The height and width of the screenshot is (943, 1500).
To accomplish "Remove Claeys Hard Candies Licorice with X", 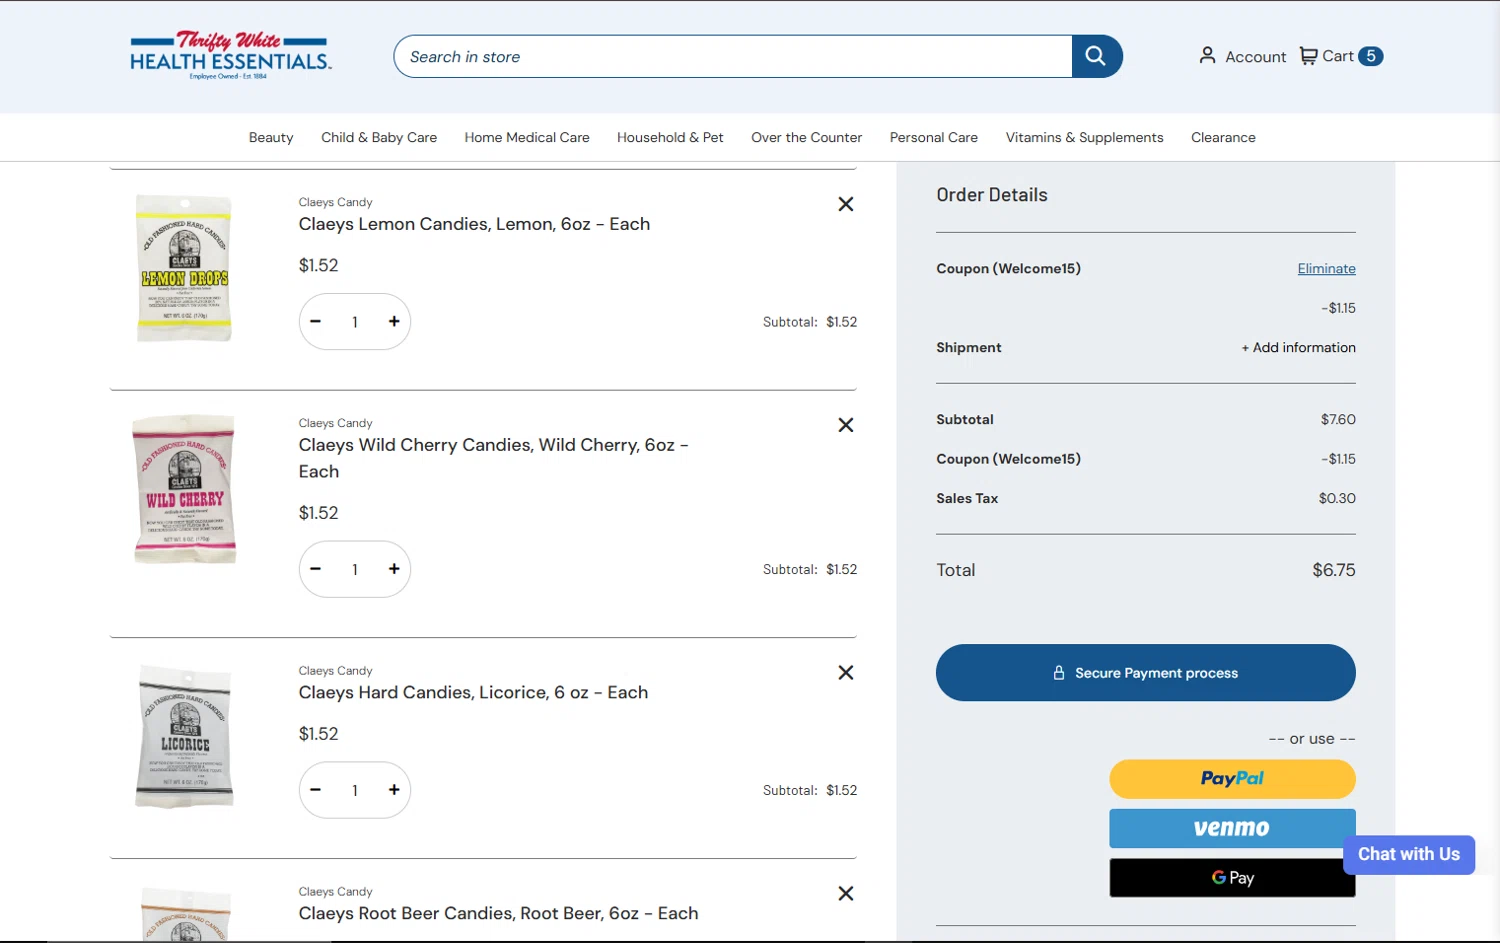I will point(846,672).
